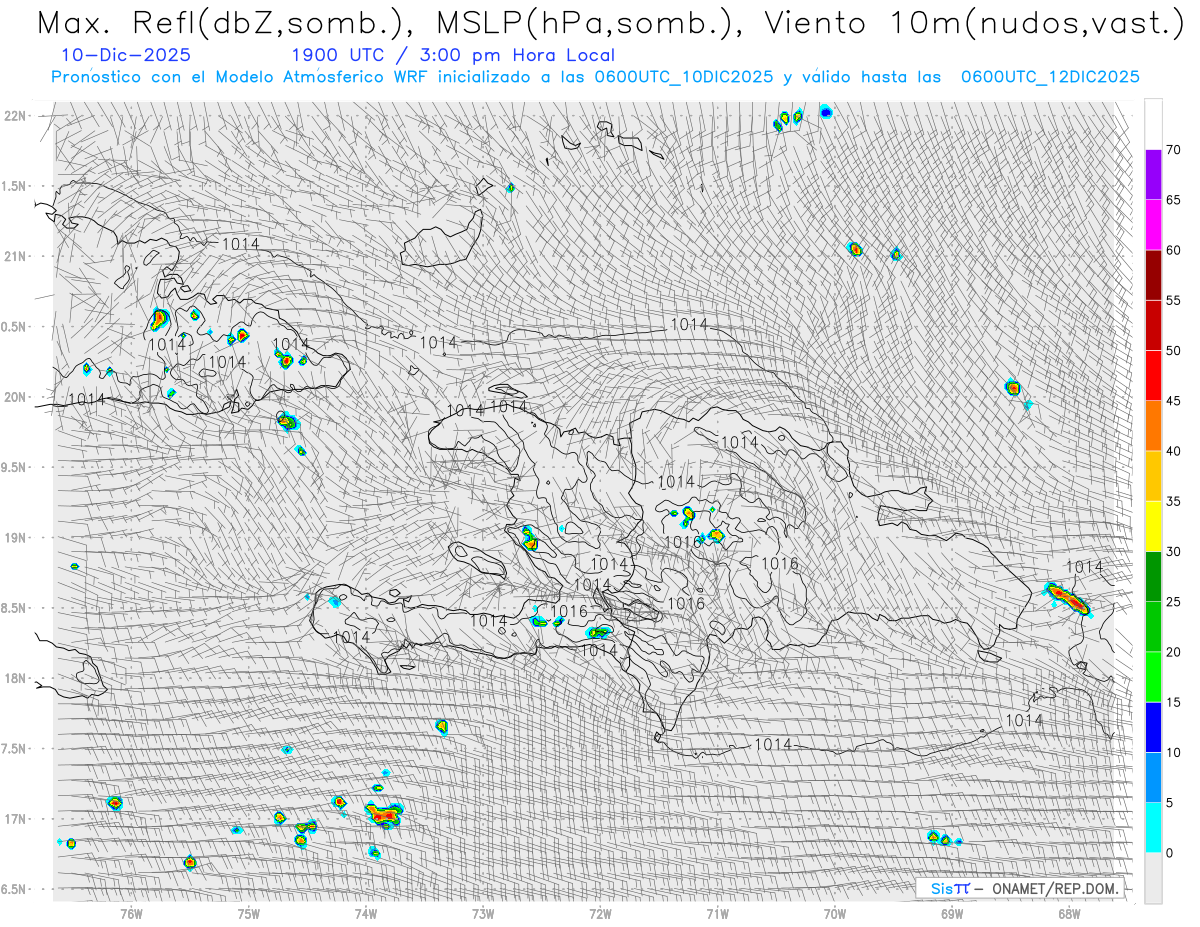The width and height of the screenshot is (1200, 927).
Task: Select the maroon 55-60 dBZ color segment
Action: coord(1153,275)
